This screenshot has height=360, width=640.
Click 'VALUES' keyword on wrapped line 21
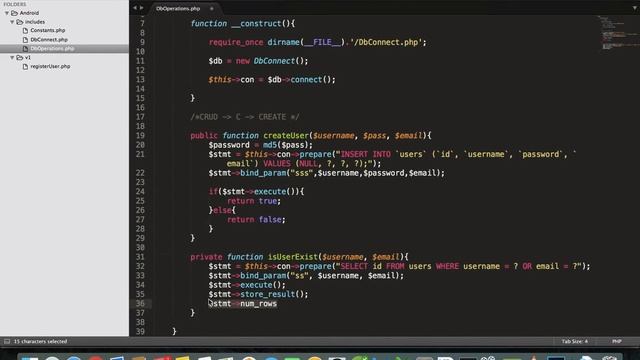(277, 164)
